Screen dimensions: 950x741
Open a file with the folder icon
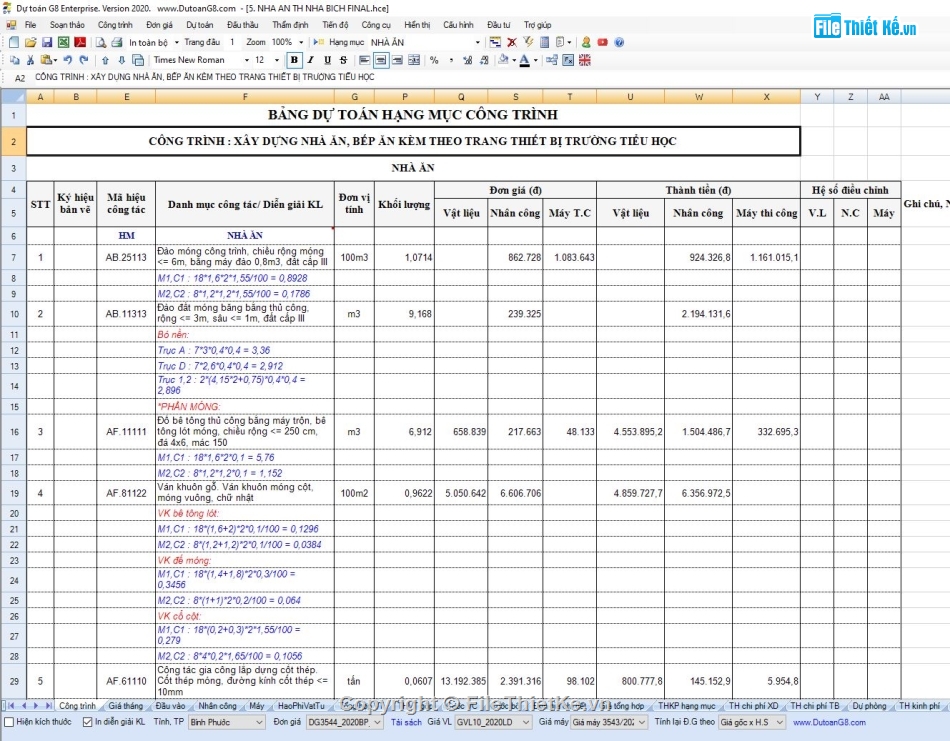31,42
